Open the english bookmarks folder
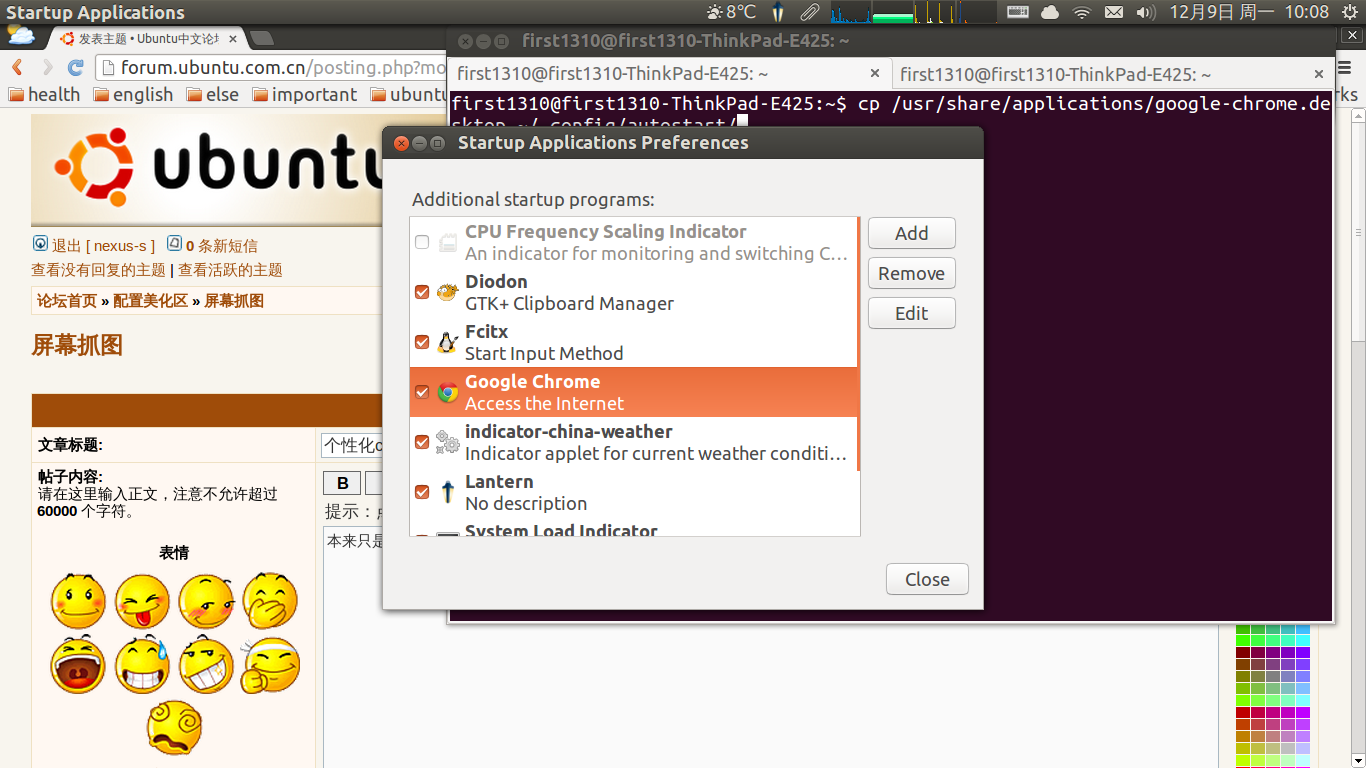1366x768 pixels. tap(133, 94)
